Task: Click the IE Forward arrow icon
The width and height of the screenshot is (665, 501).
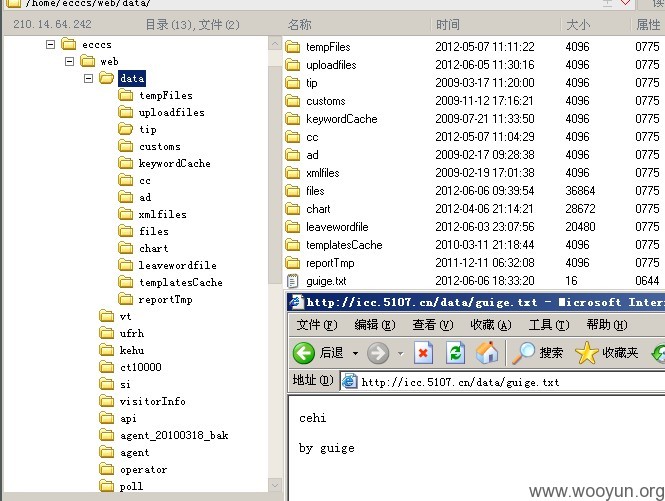Action: (x=378, y=353)
